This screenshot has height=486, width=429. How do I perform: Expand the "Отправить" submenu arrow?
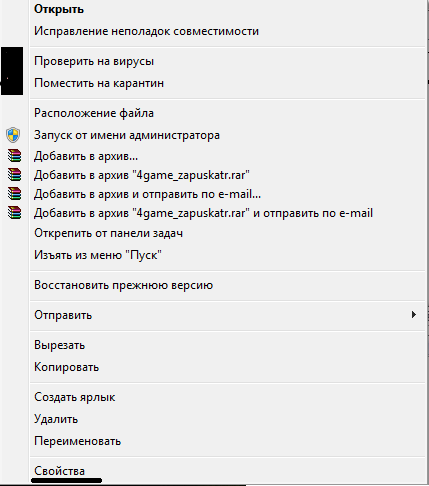click(414, 314)
